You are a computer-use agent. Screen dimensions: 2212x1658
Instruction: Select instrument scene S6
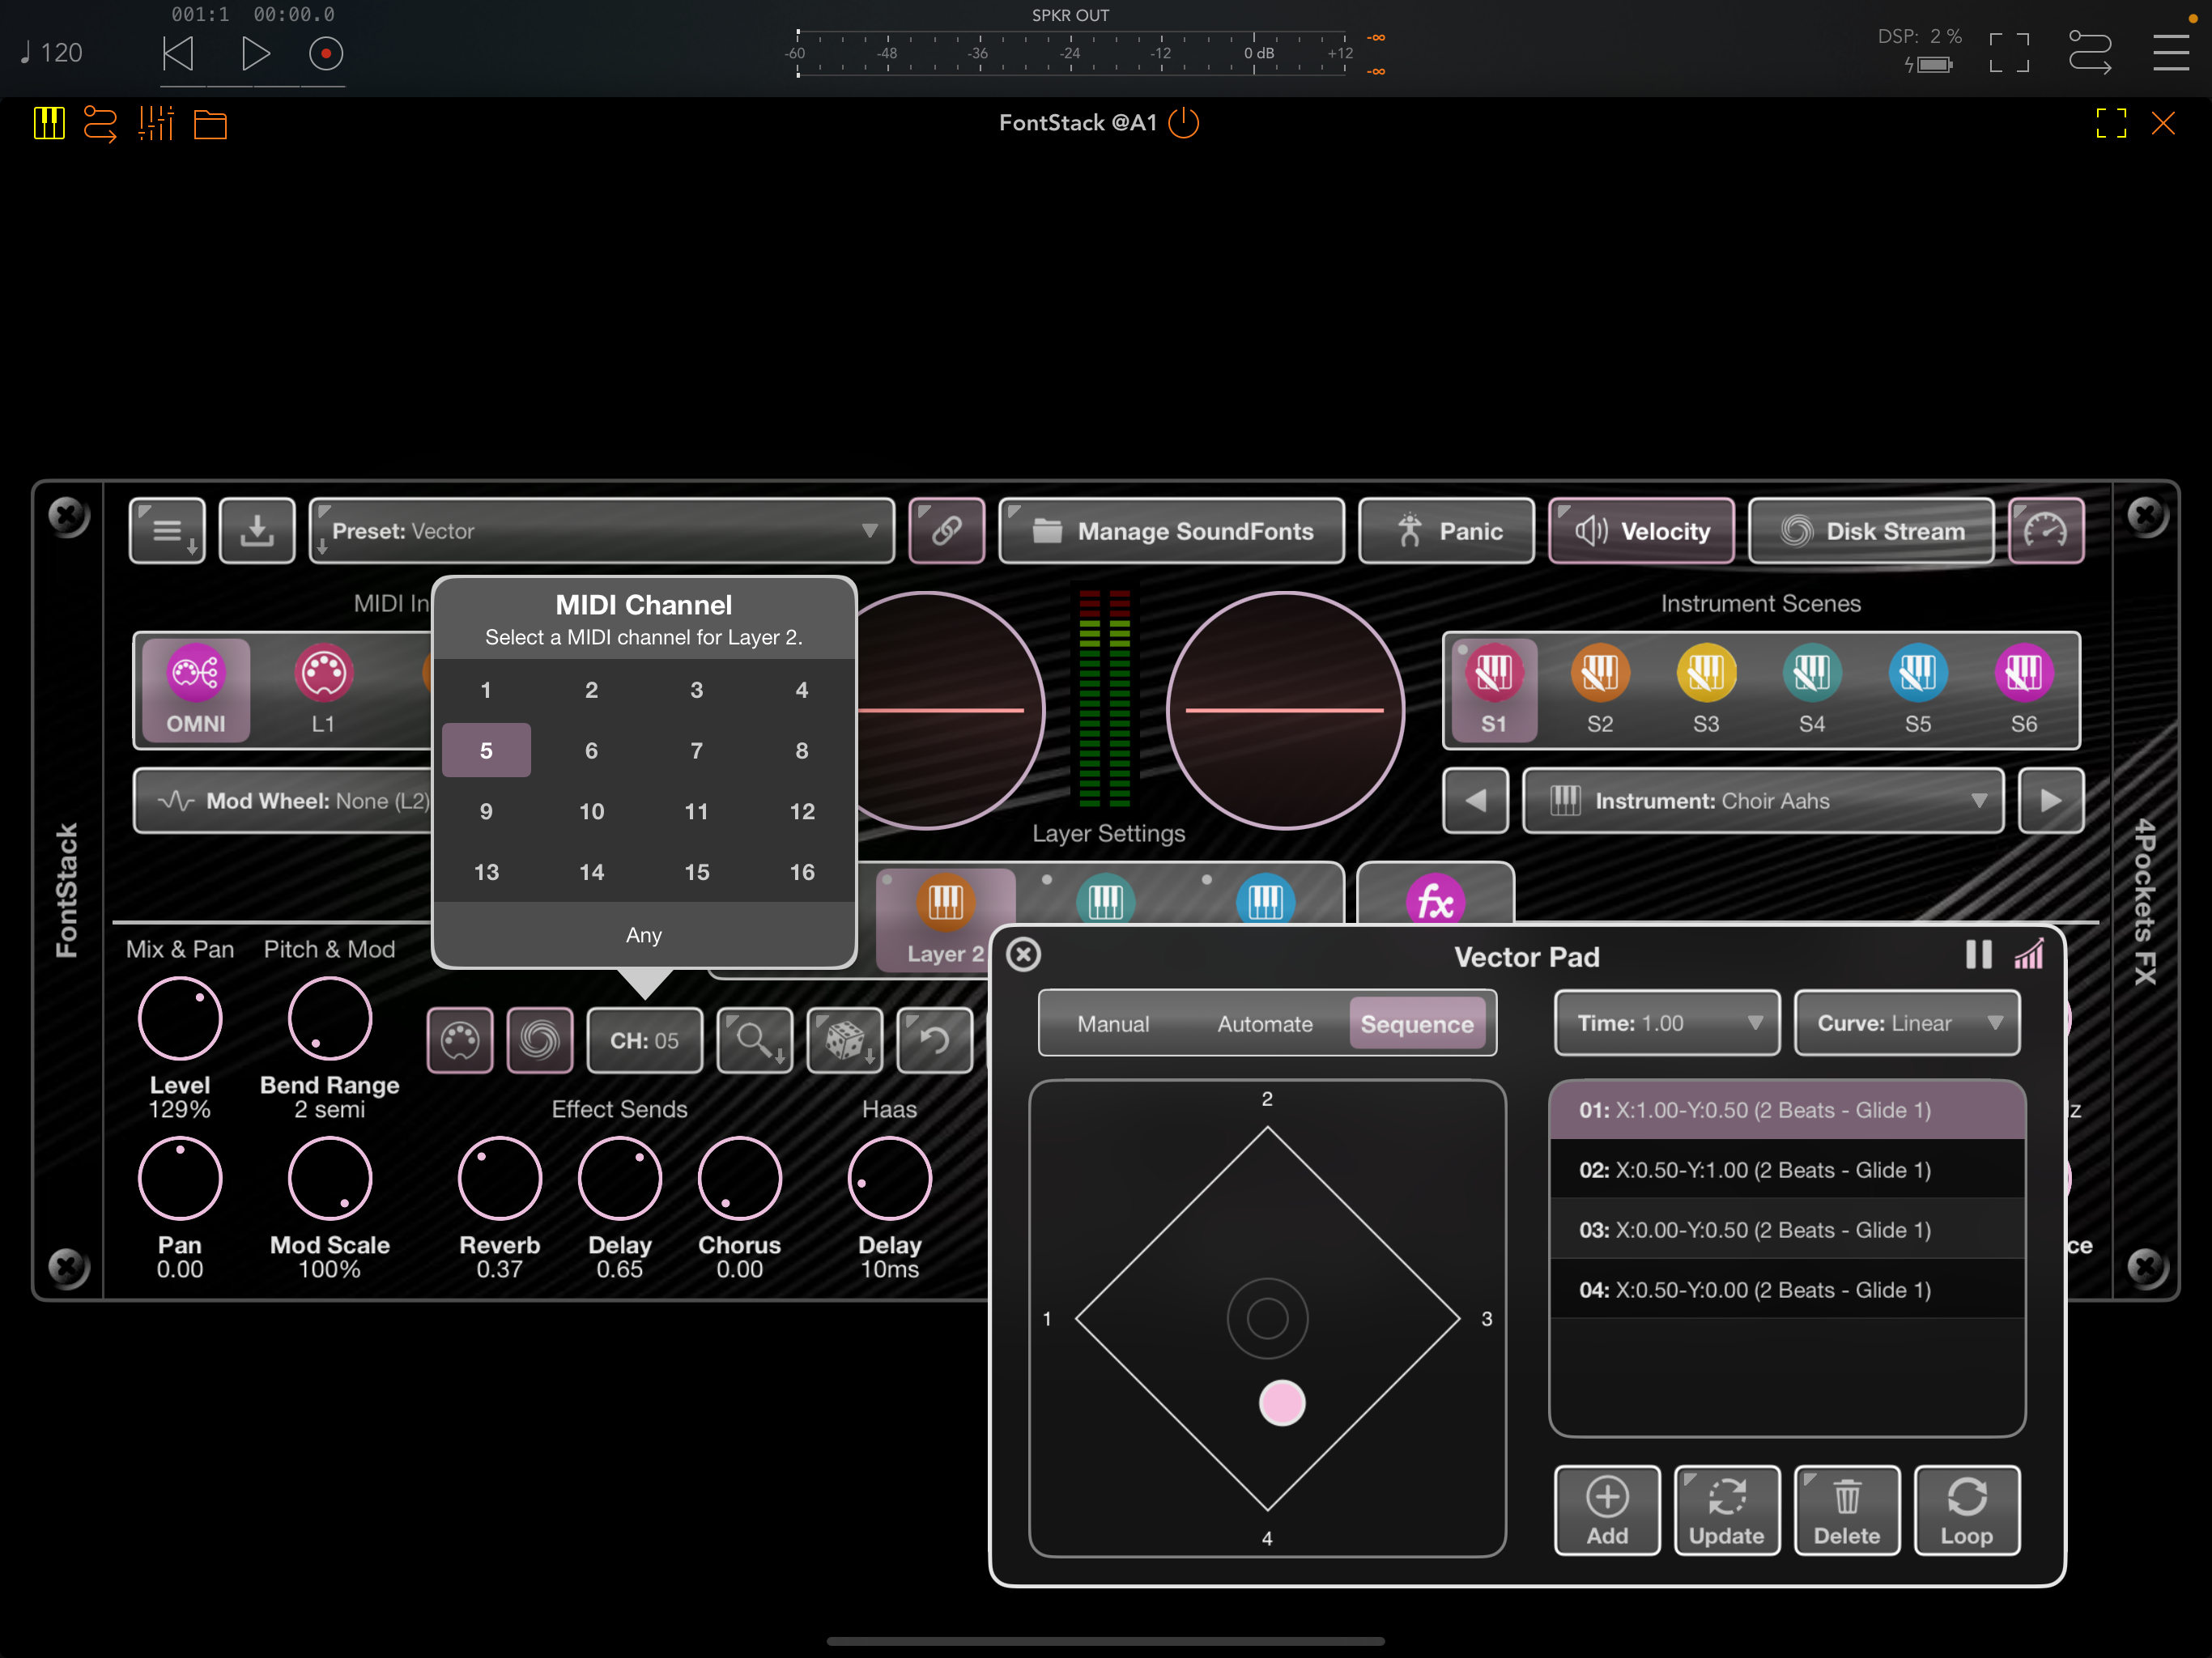point(2024,690)
